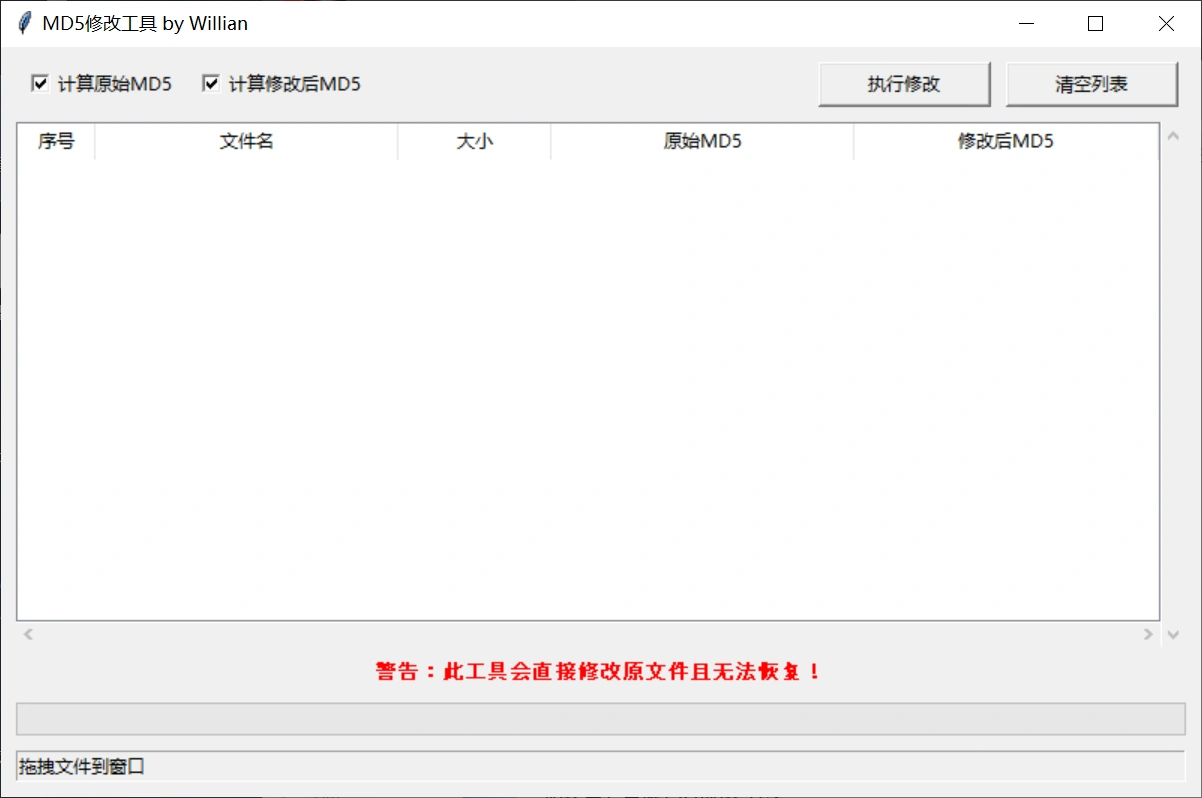This screenshot has width=1202, height=798.
Task: Minimize the MD5修改工具 window
Action: (1025, 23)
